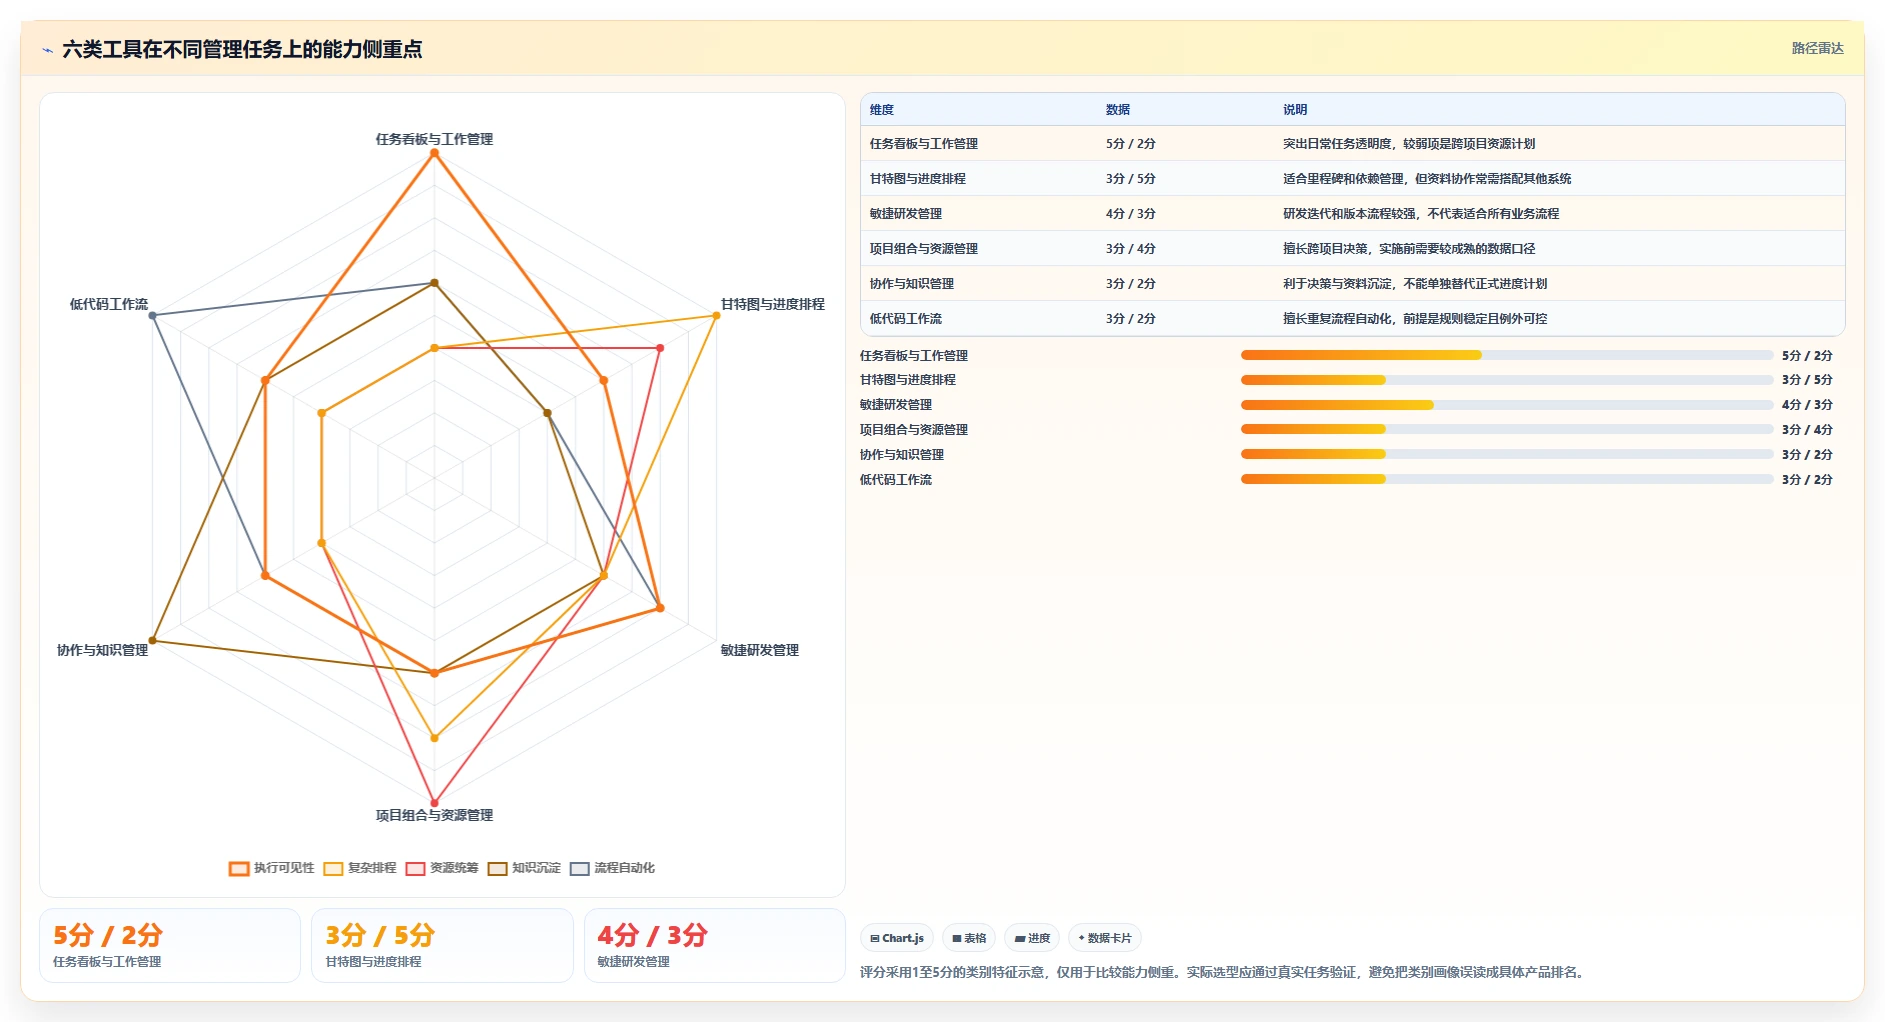Click the description starting 研发迭代和版本流程较强
1885x1022 pixels.
(1421, 214)
